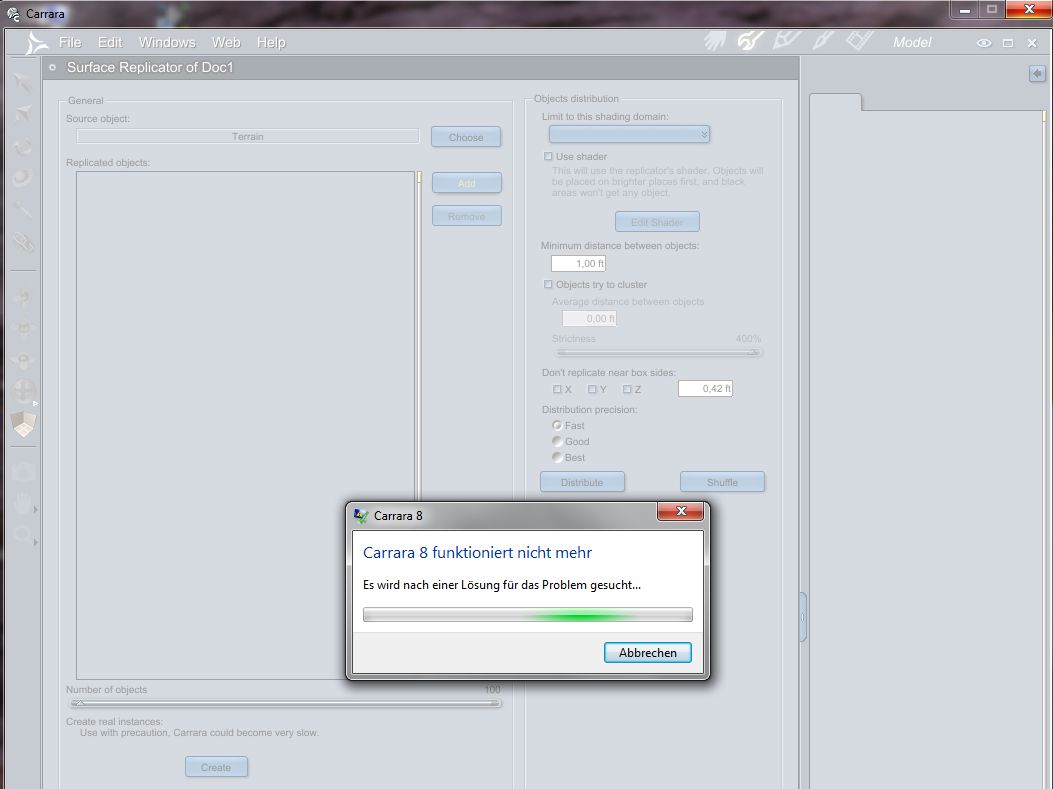Select the camera icon in left toolbar

pos(23,472)
